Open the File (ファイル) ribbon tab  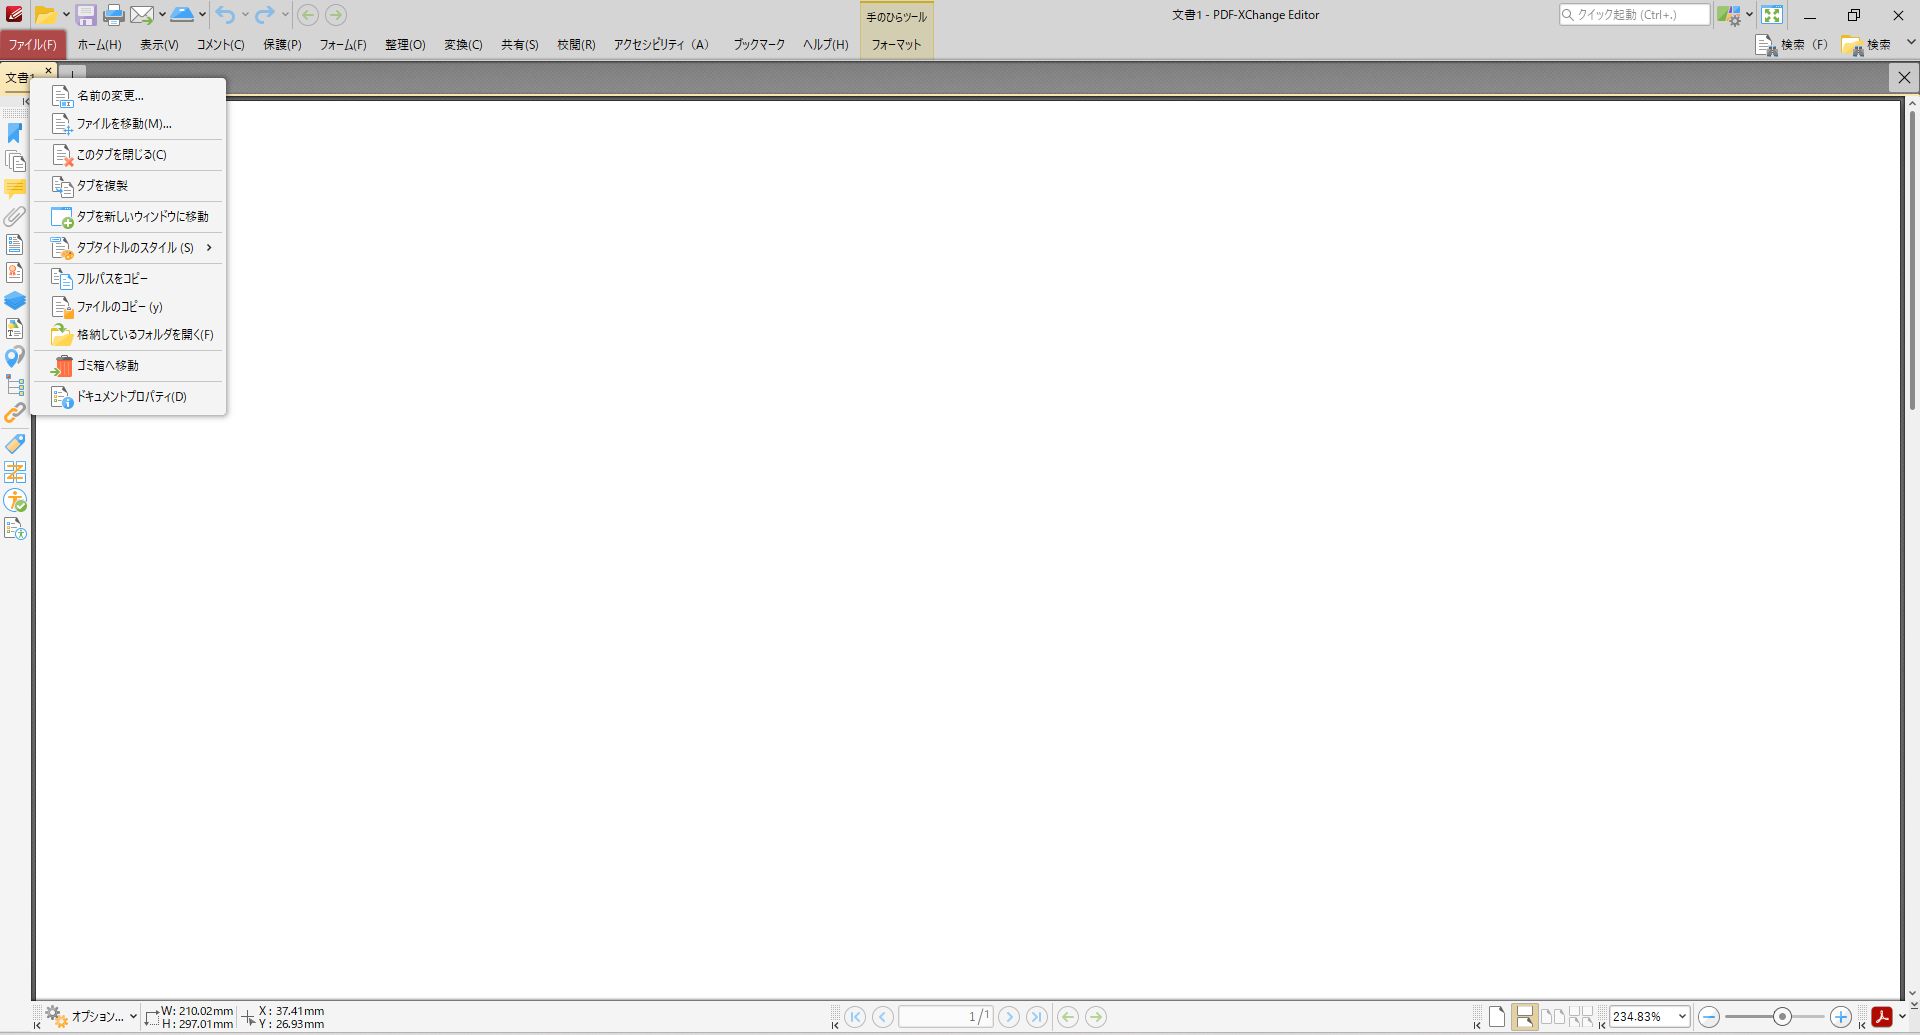tap(33, 45)
